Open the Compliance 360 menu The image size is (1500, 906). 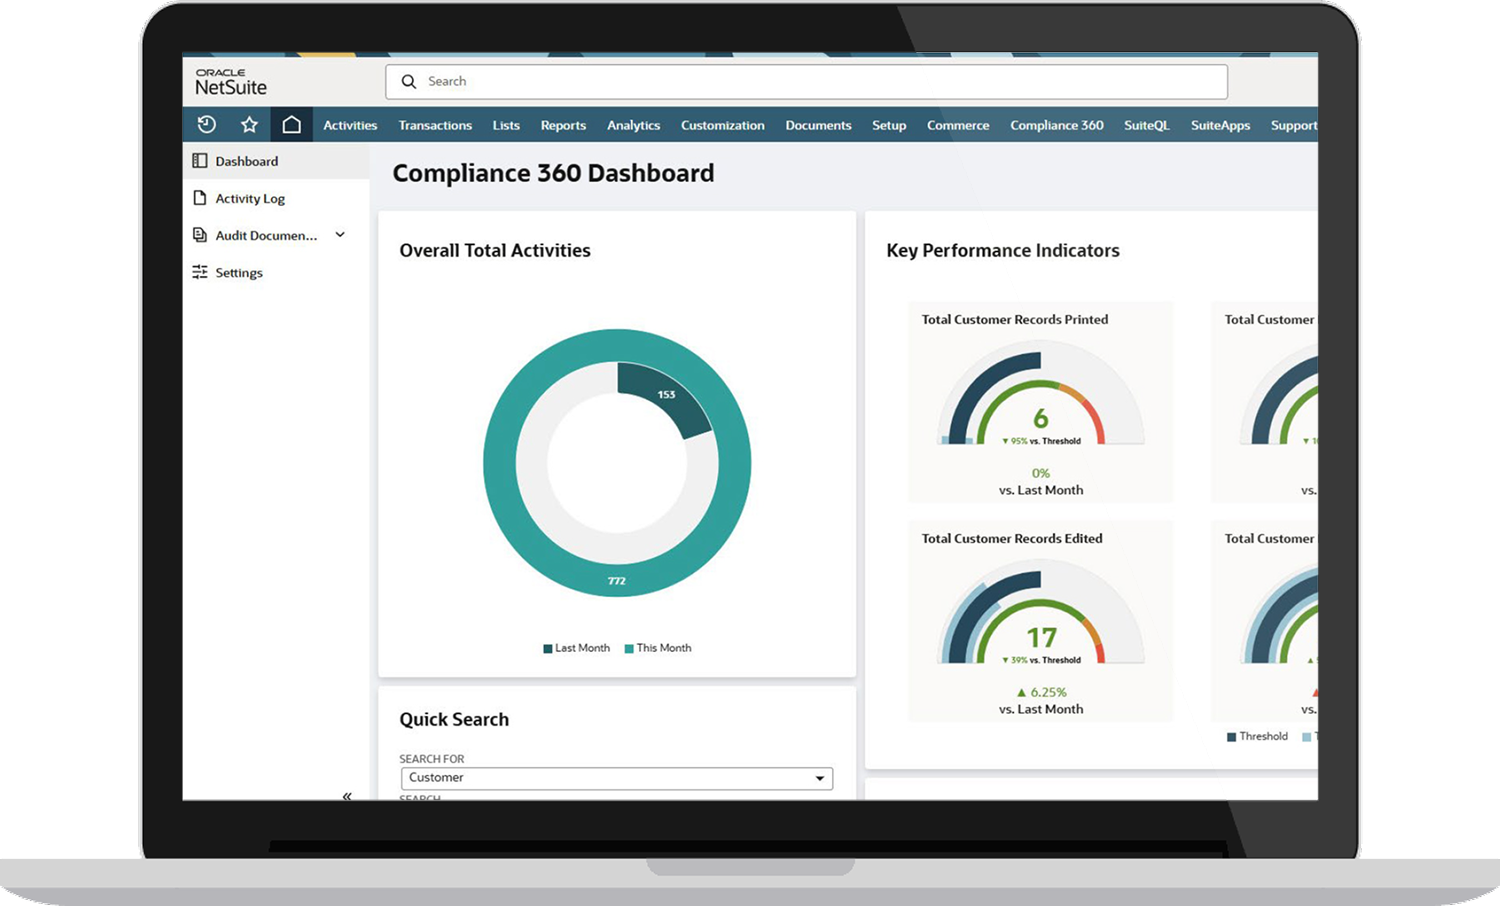(1056, 124)
